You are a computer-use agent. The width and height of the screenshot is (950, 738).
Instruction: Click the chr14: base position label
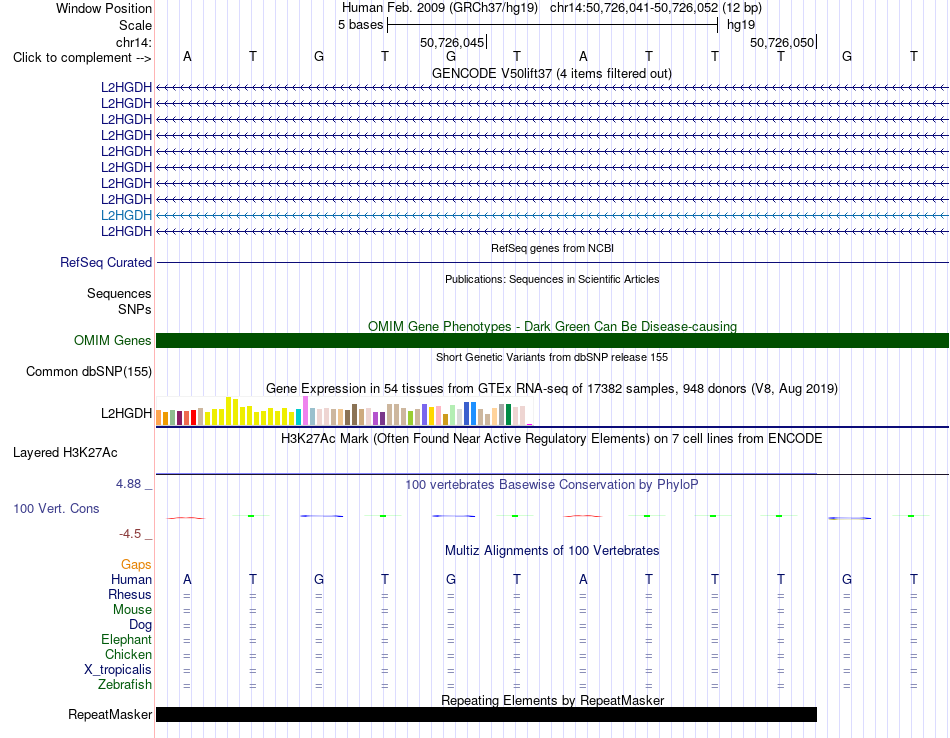pos(133,42)
